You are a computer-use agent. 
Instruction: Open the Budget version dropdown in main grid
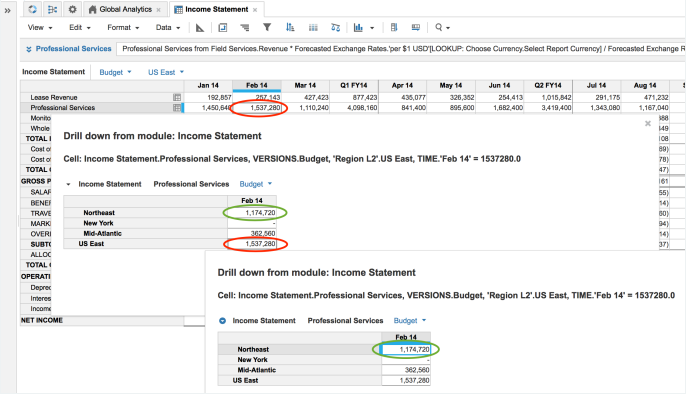tap(115, 72)
